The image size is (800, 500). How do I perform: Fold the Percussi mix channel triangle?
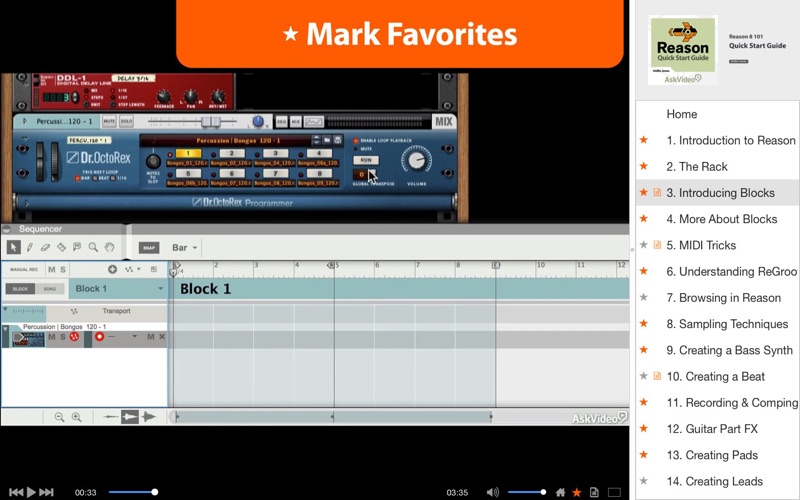pos(24,121)
